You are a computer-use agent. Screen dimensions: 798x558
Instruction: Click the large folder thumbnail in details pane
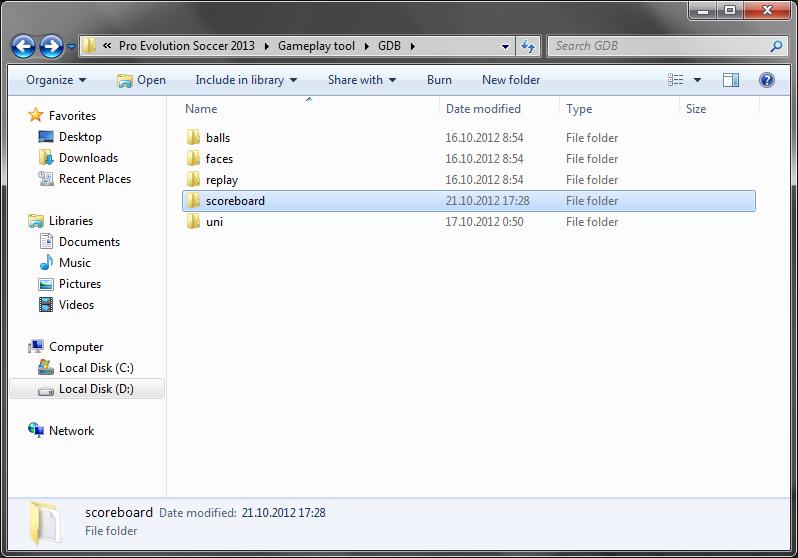pyautogui.click(x=45, y=523)
